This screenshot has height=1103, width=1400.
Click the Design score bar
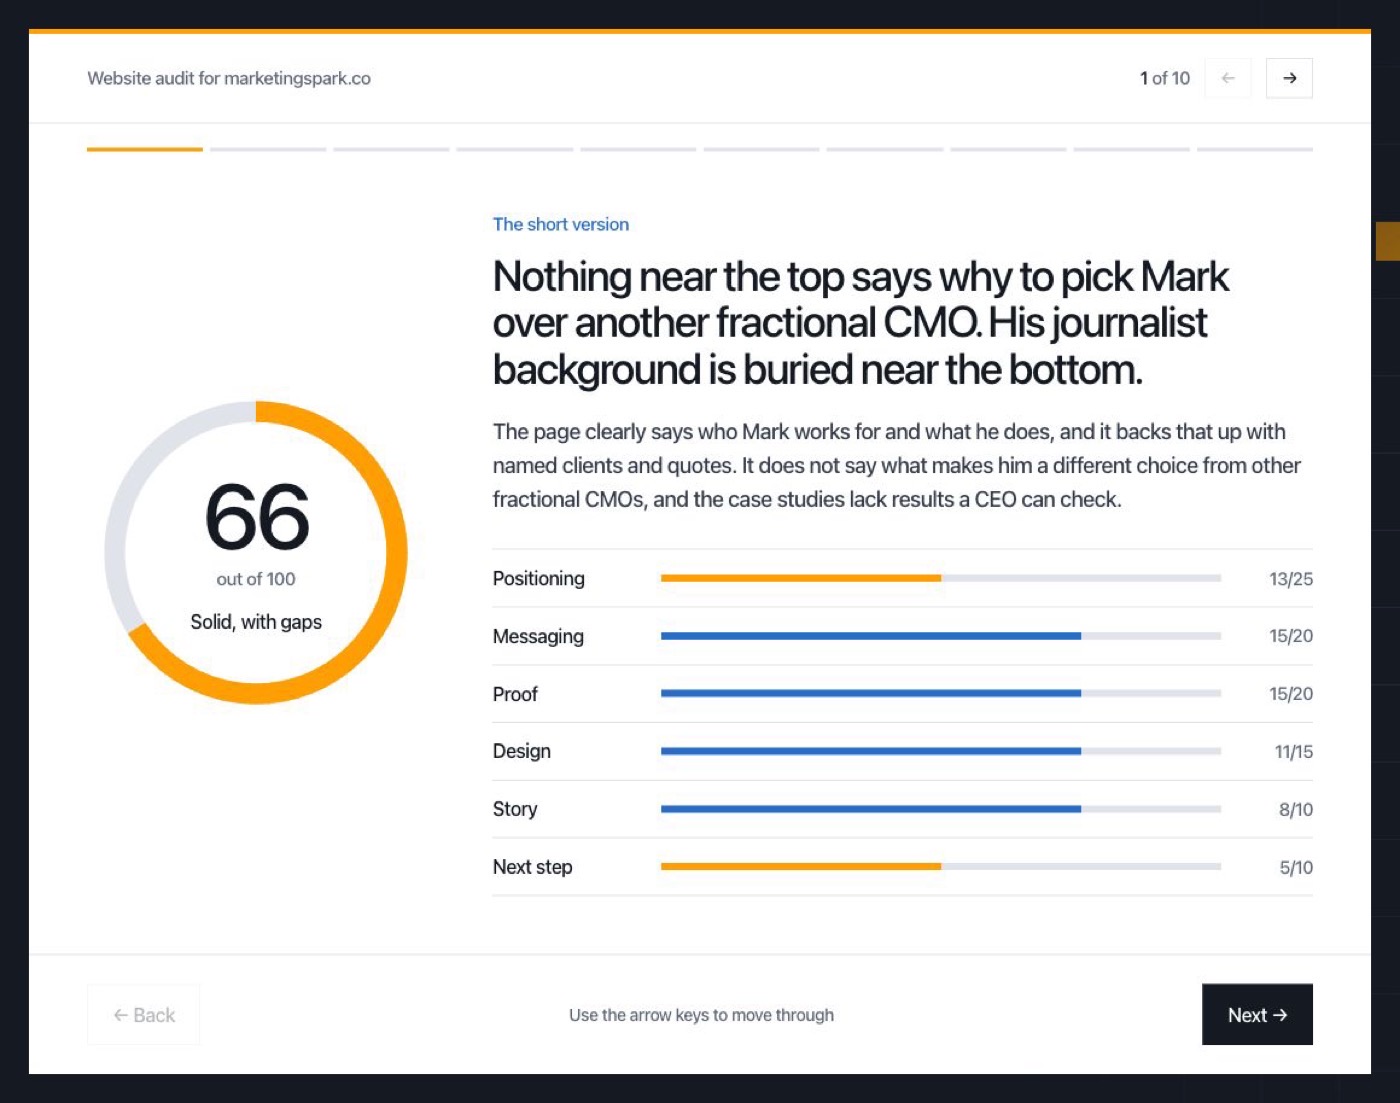[x=941, y=751]
